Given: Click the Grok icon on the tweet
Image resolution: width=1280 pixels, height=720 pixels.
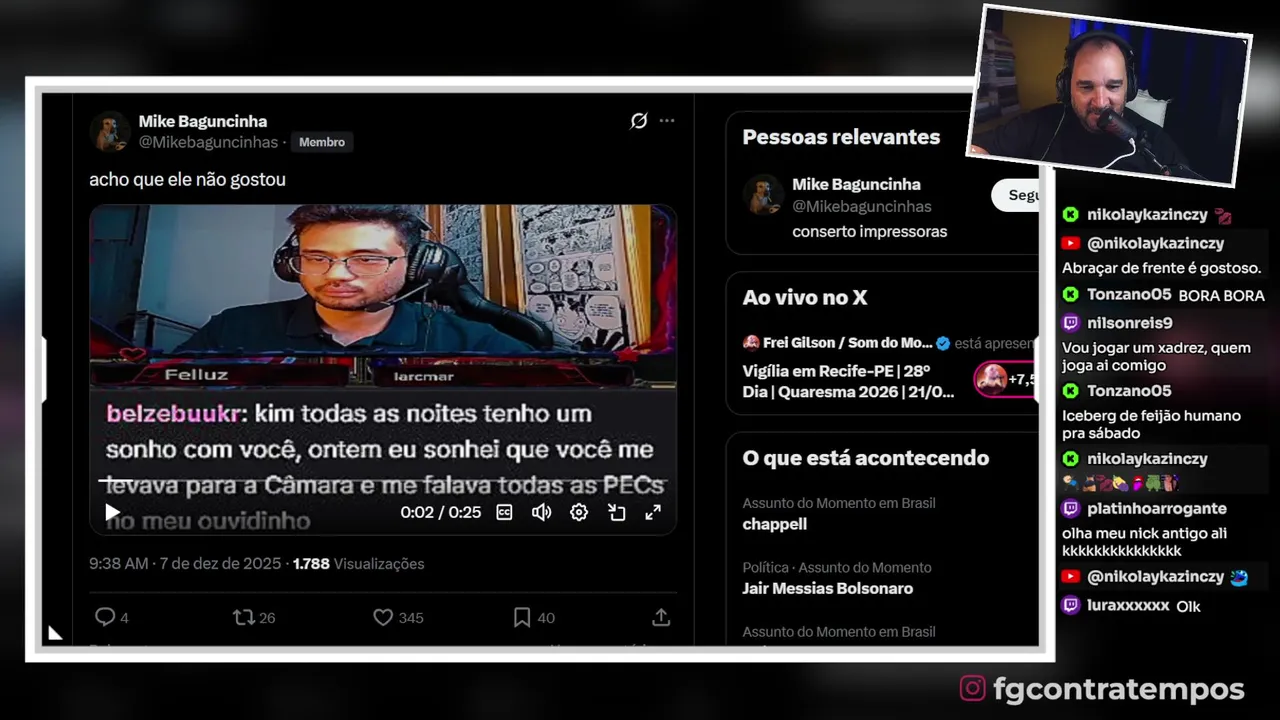Looking at the screenshot, I should (639, 121).
